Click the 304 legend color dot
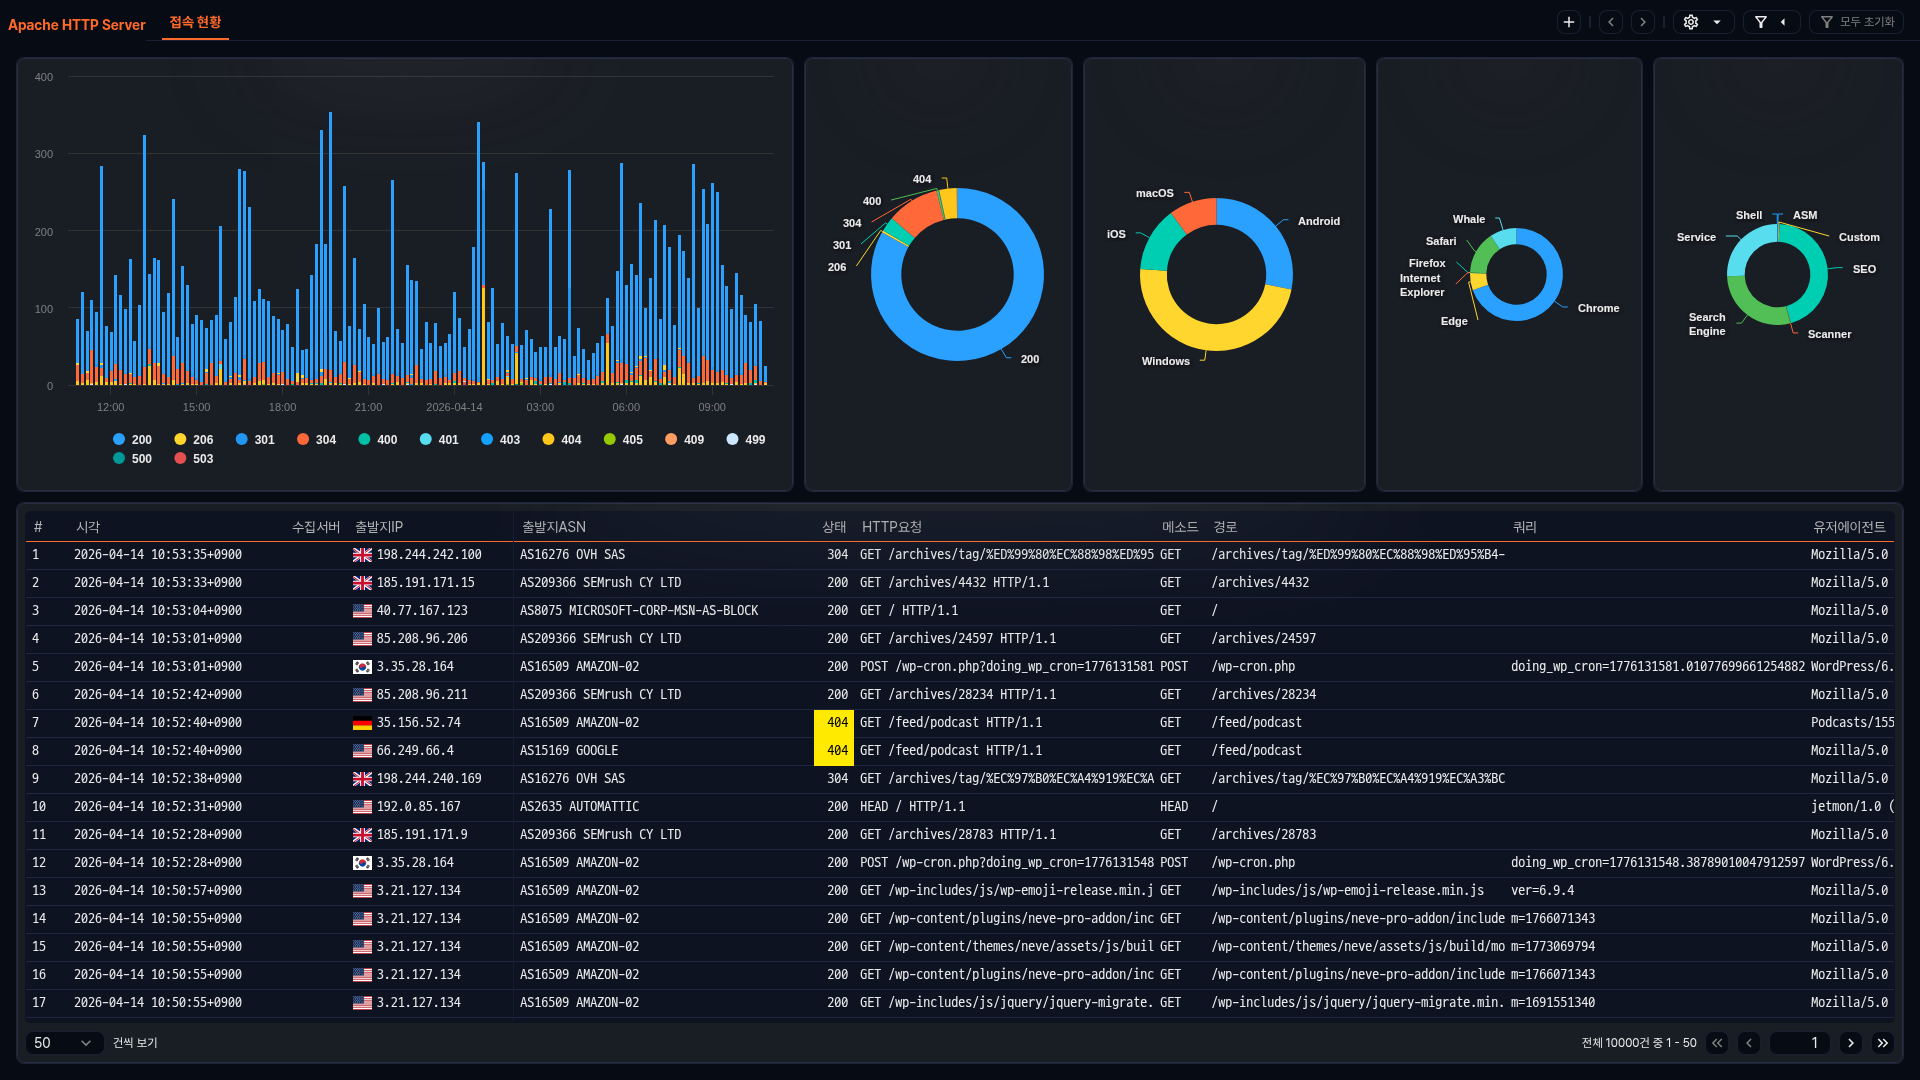 303,440
